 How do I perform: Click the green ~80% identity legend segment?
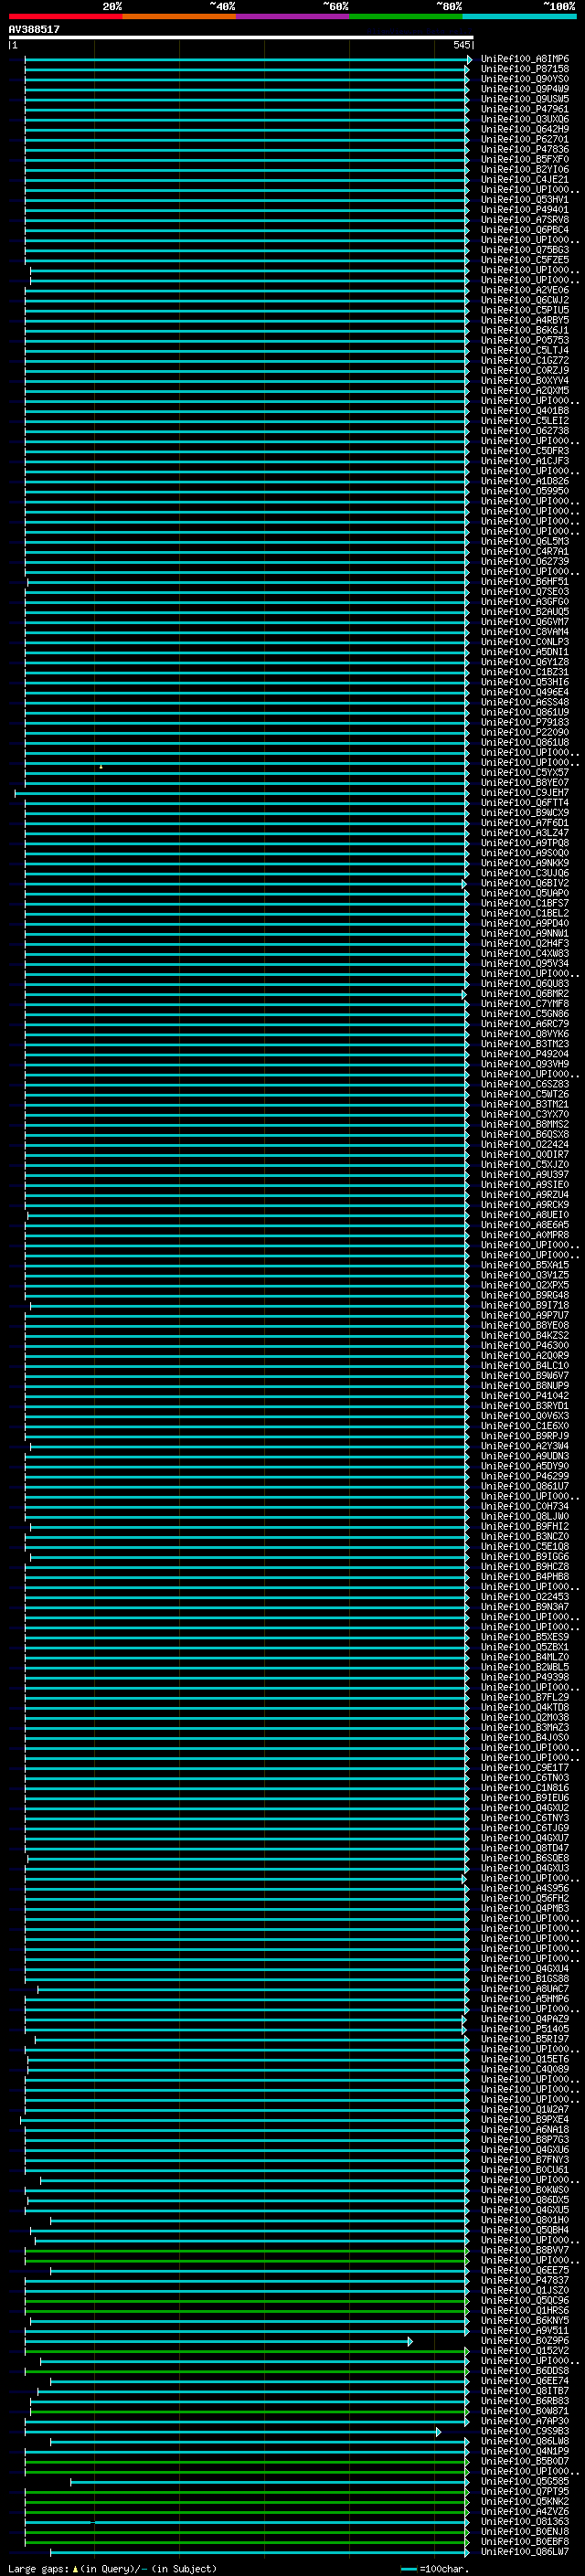tap(405, 16)
